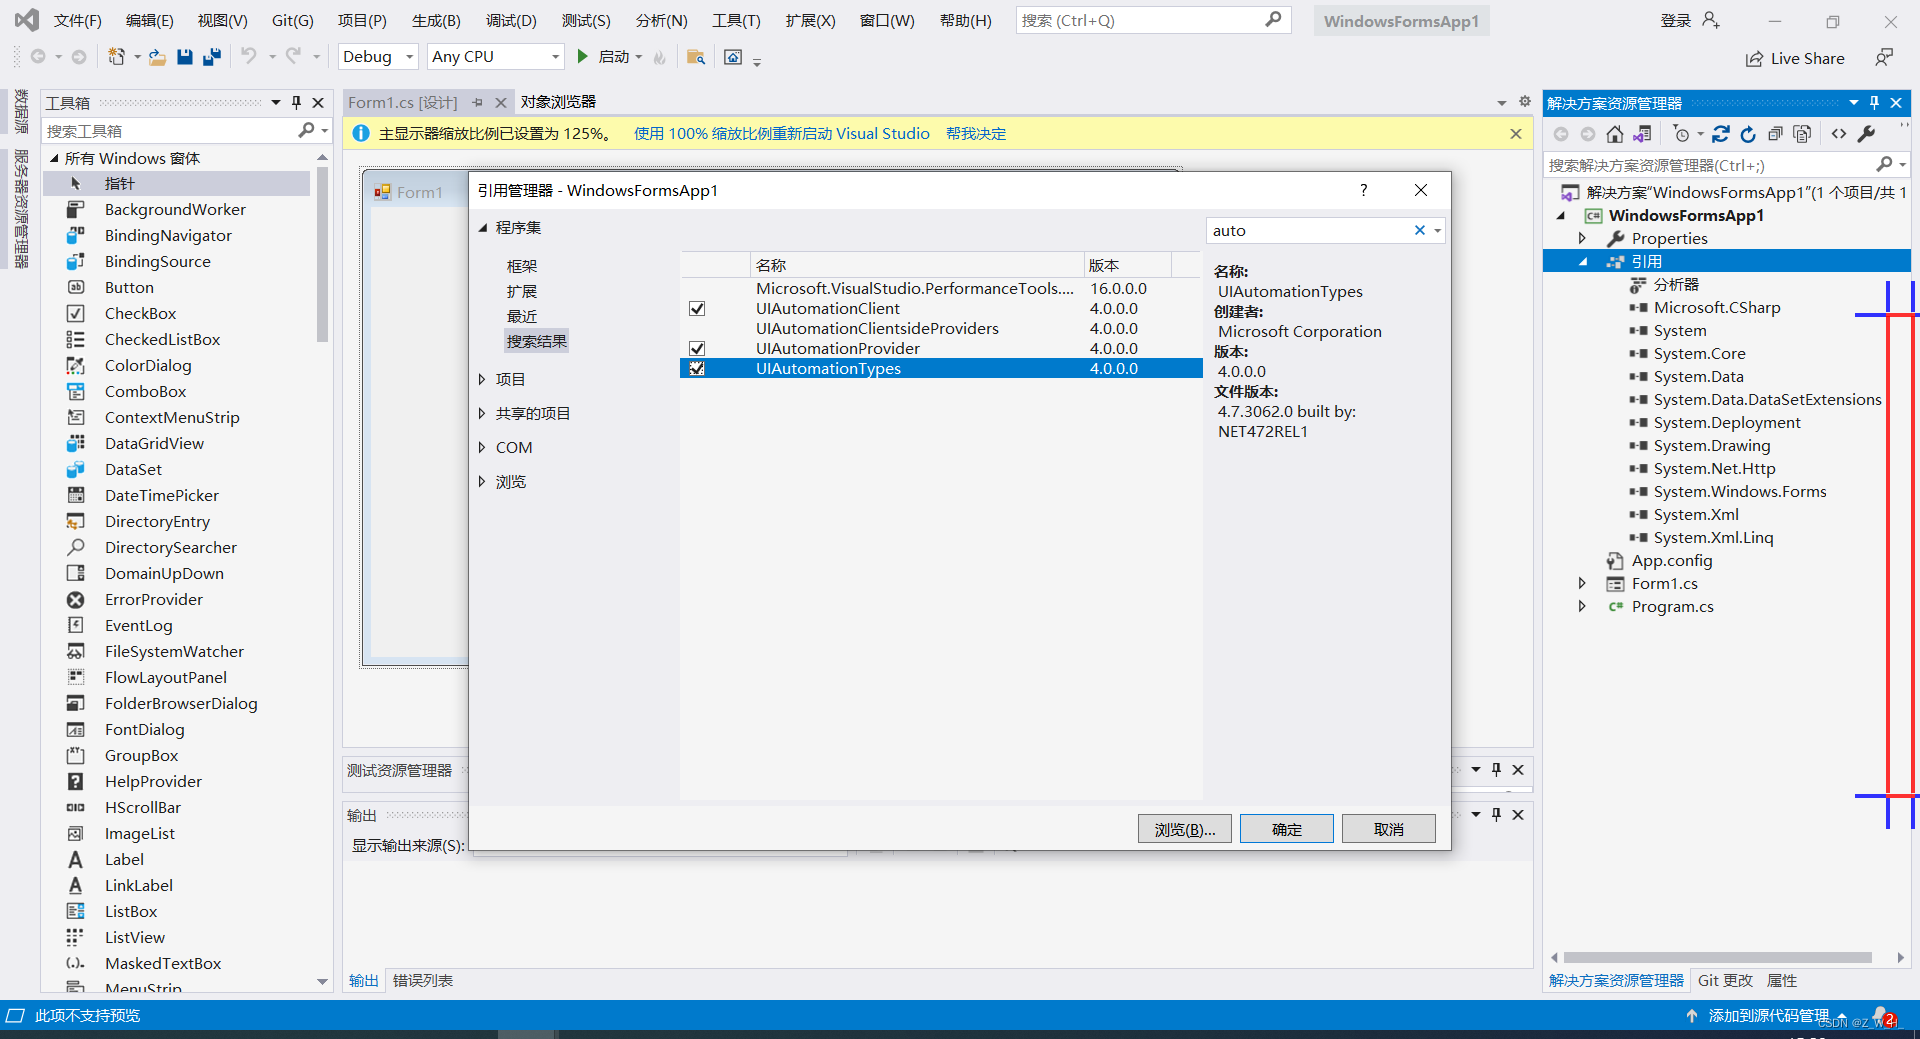Click the sign-in account icon
The width and height of the screenshot is (1920, 1039).
[x=1711, y=20]
